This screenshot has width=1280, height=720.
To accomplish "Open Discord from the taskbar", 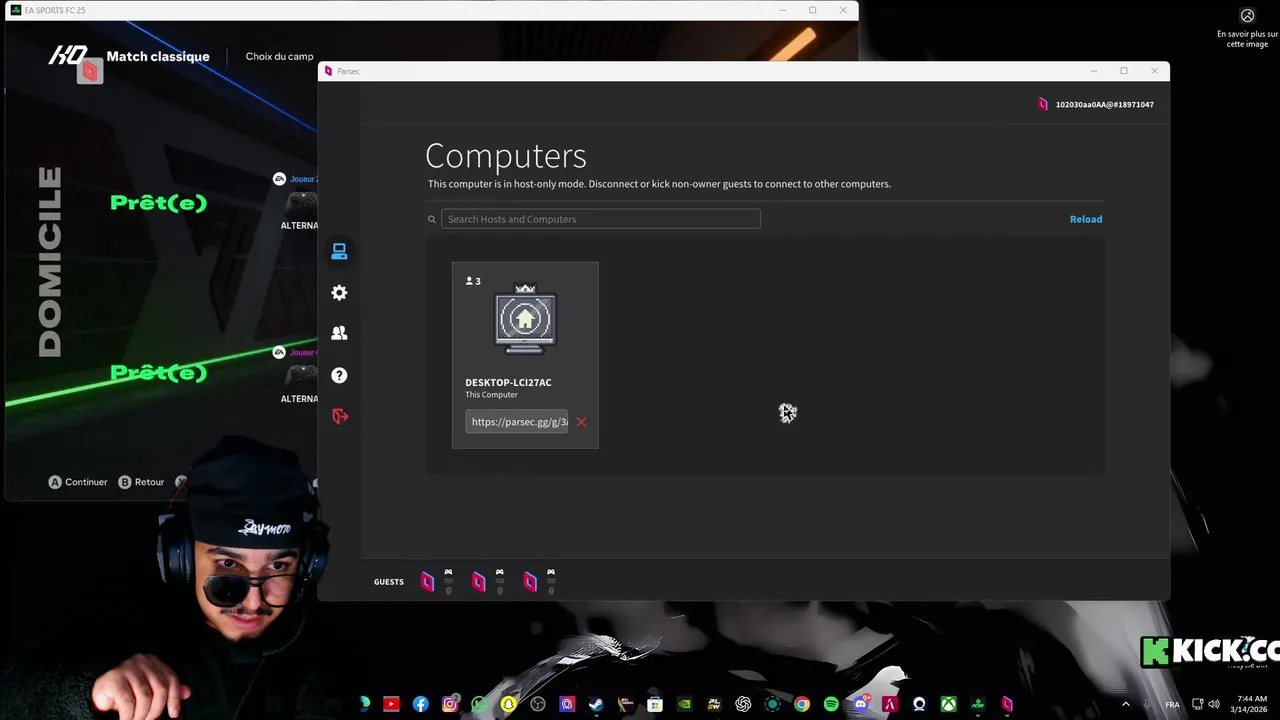I will point(861,704).
